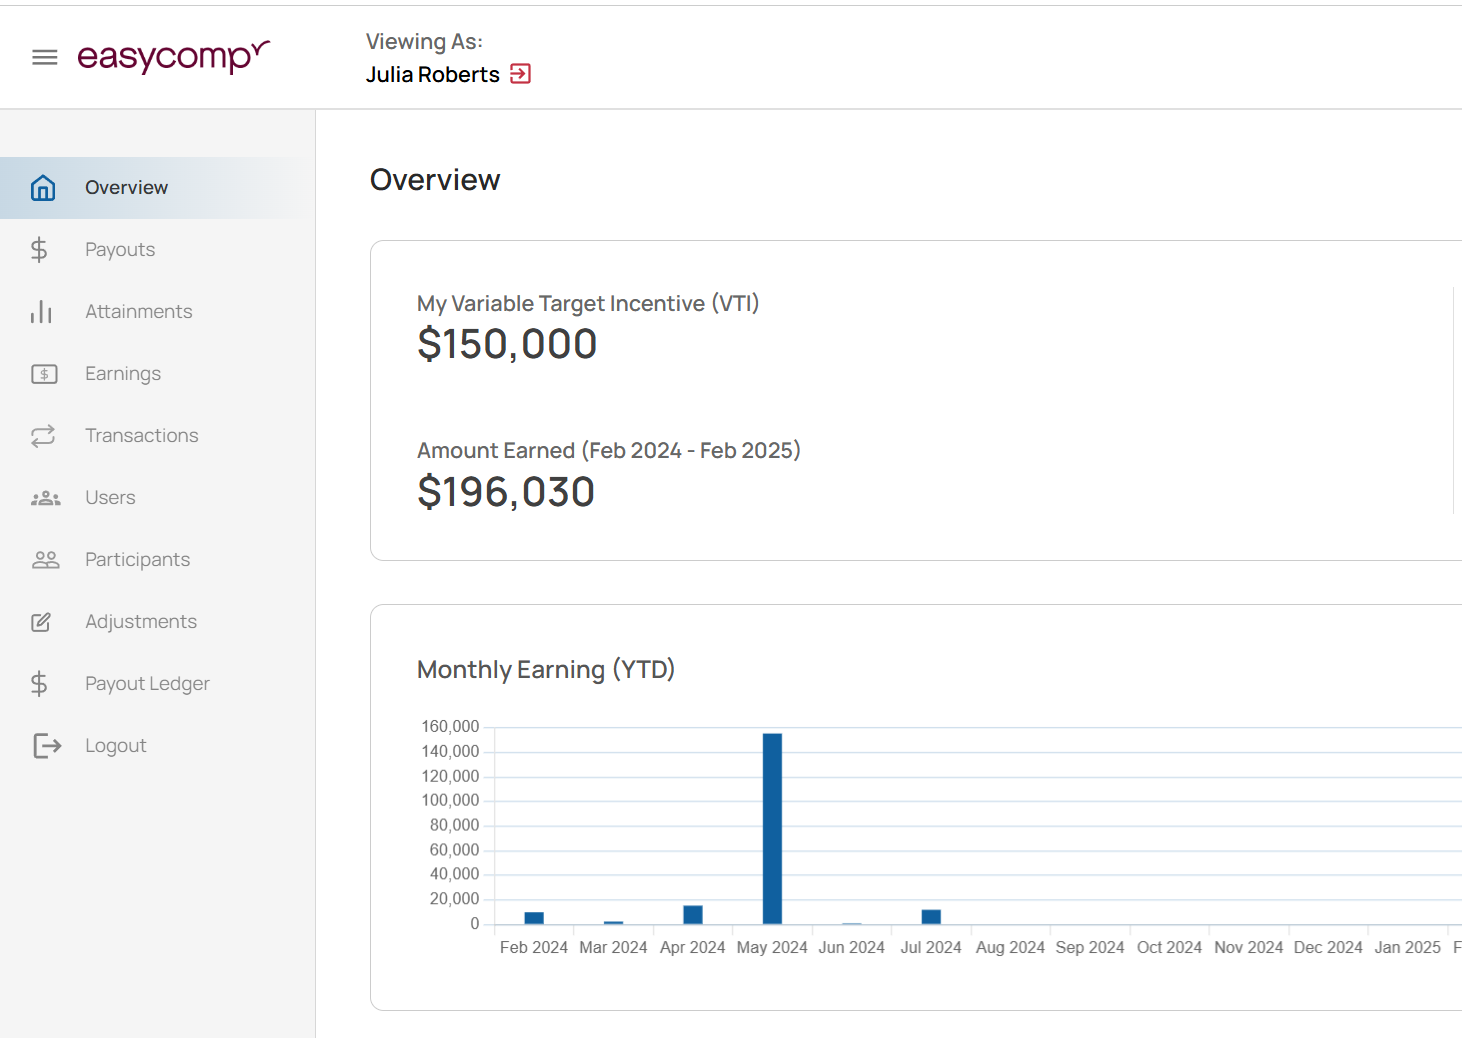Exit viewing as Julia Roberts icon

click(x=520, y=74)
